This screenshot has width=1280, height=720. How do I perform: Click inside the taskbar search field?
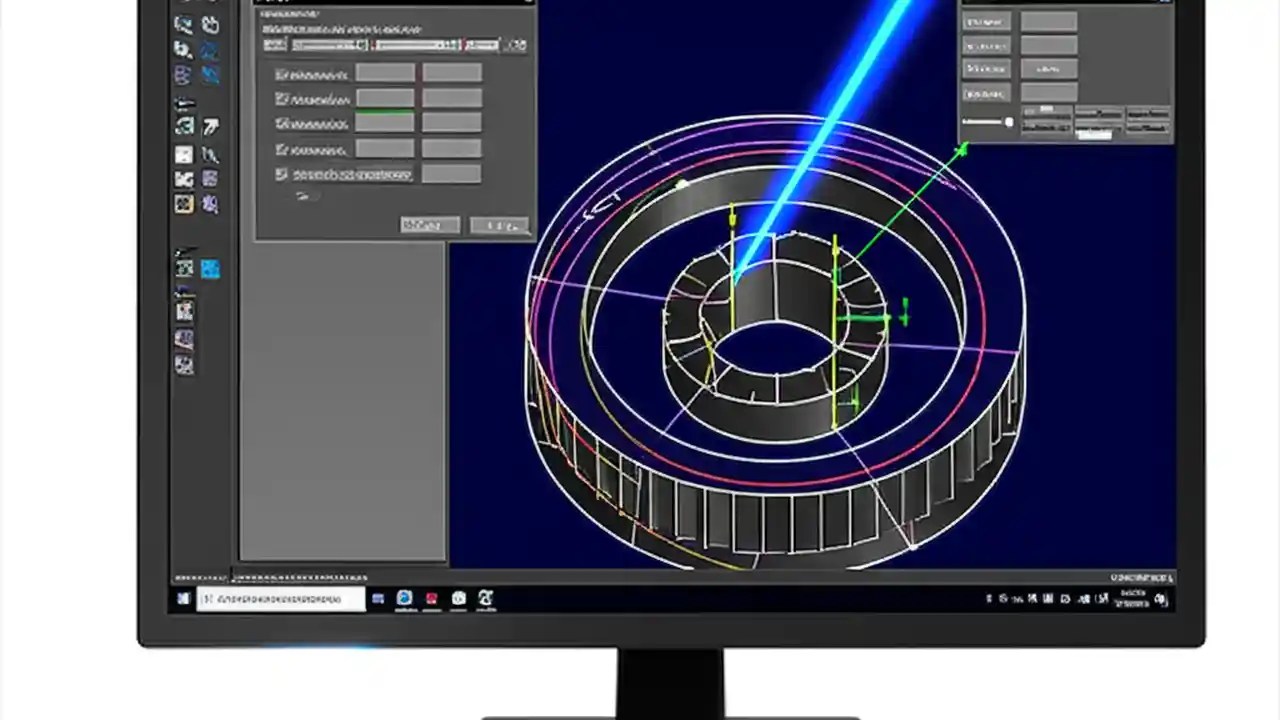tap(280, 598)
